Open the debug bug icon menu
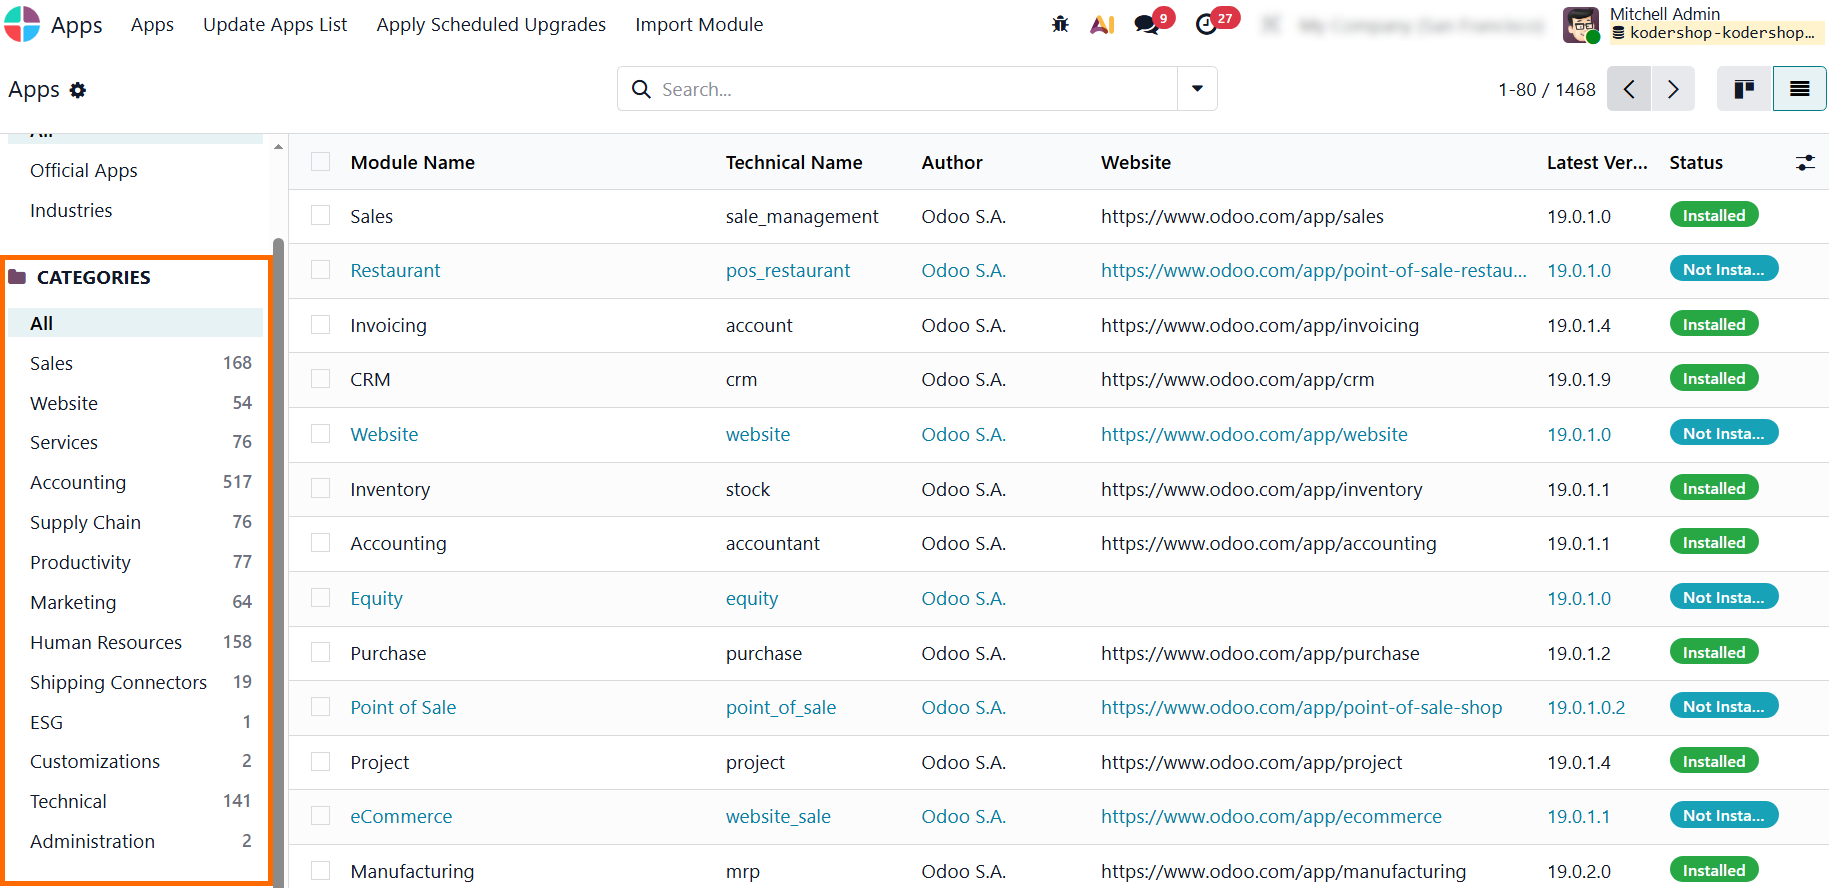The height and width of the screenshot is (888, 1829). pos(1060,24)
